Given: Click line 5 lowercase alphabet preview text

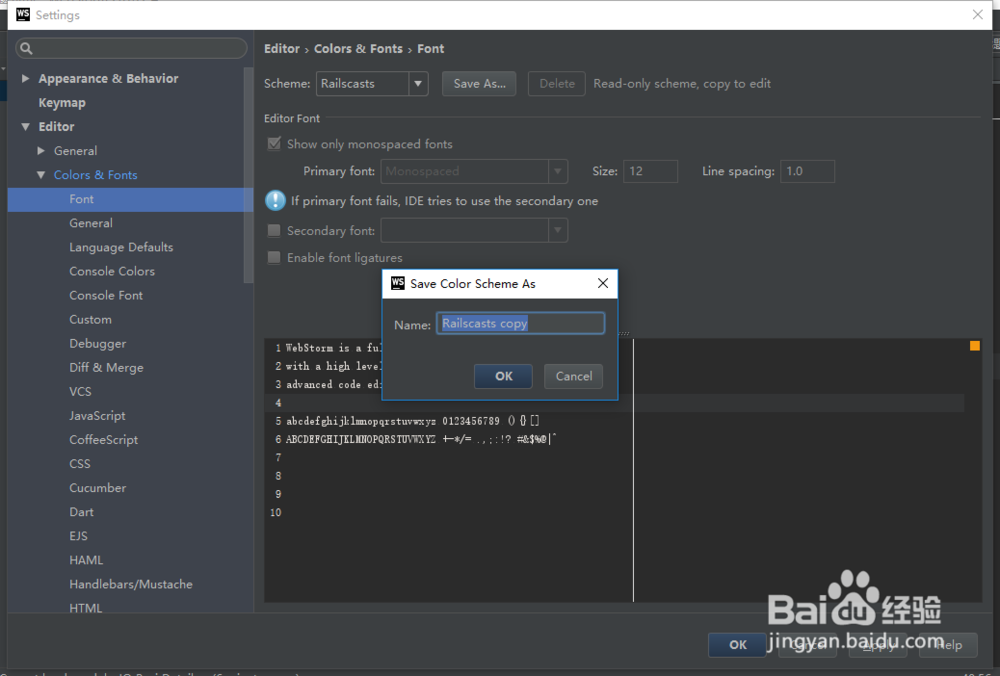Looking at the screenshot, I should [361, 421].
